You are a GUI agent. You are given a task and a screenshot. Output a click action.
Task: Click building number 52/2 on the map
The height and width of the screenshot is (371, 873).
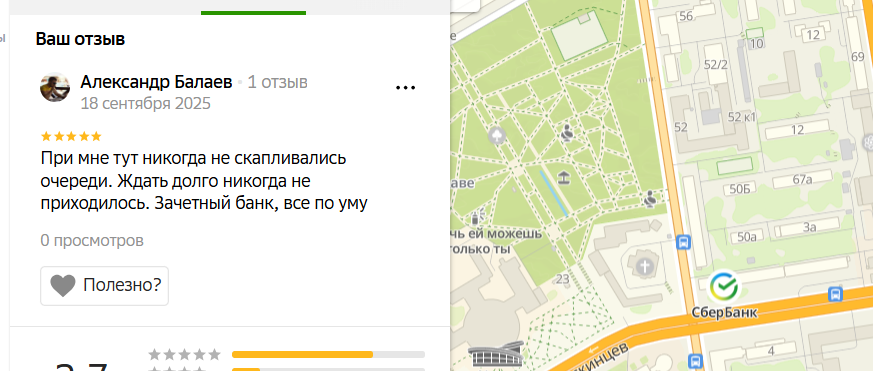(x=716, y=65)
